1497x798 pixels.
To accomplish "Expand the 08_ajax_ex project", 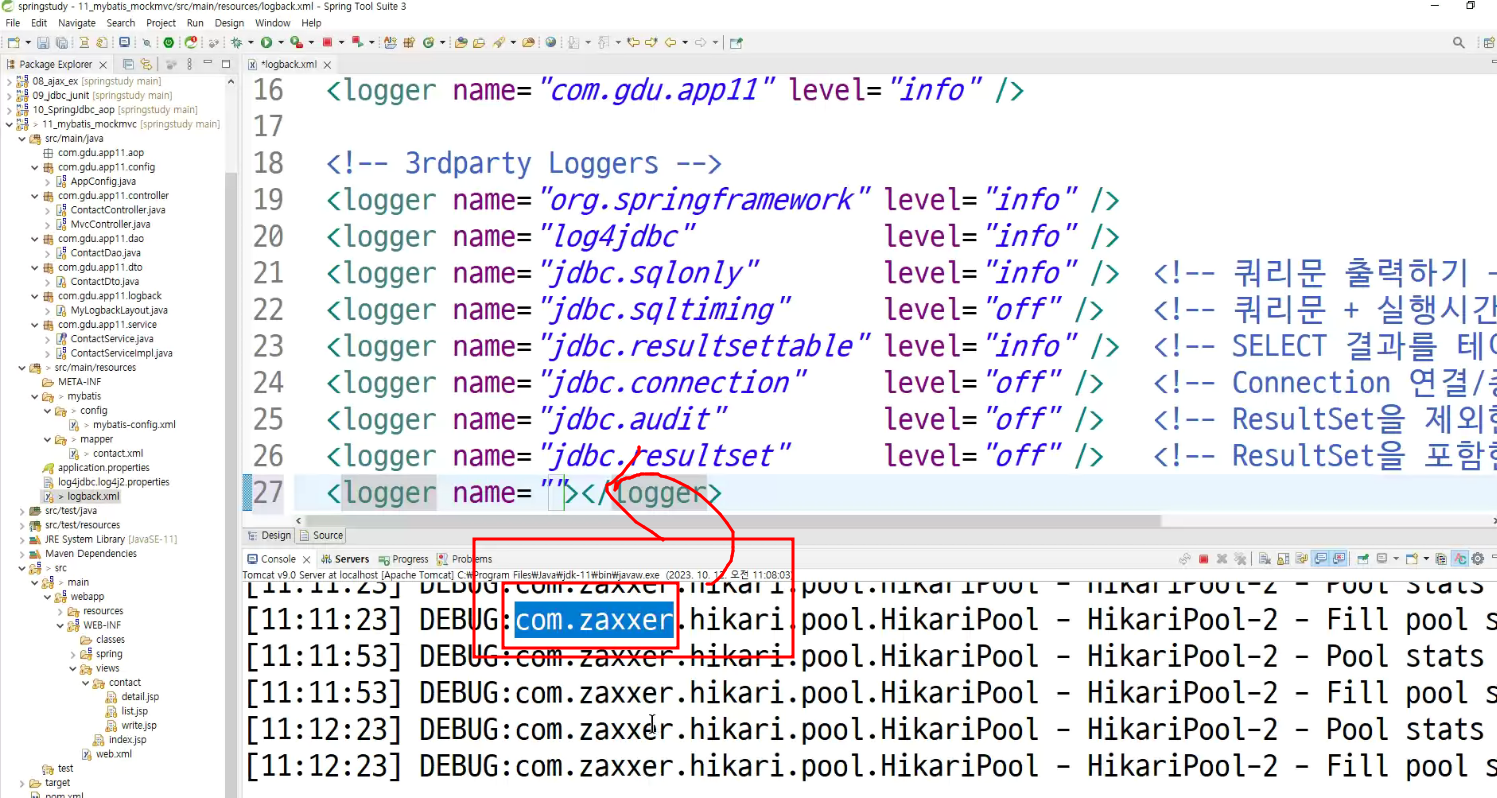I will coord(9,81).
